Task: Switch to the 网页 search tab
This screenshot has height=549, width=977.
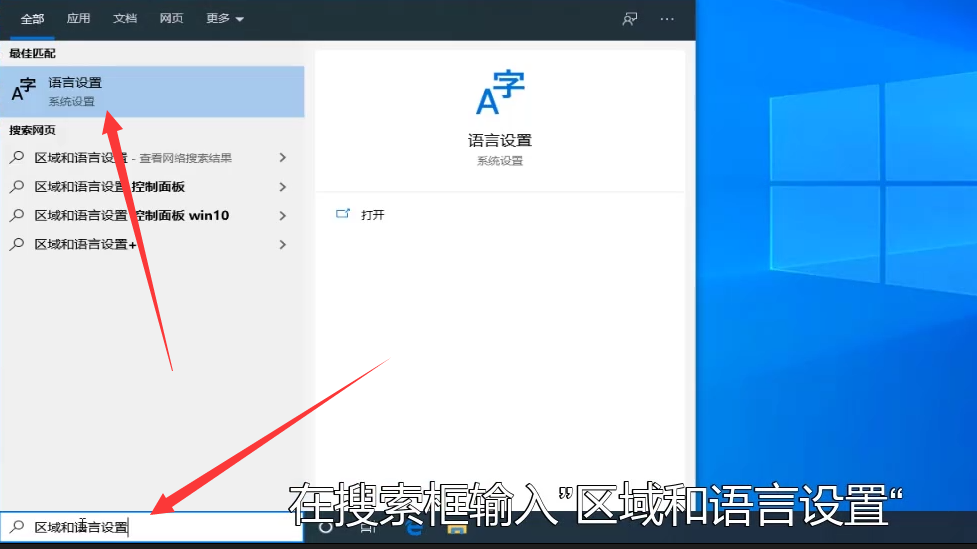Action: pos(171,19)
